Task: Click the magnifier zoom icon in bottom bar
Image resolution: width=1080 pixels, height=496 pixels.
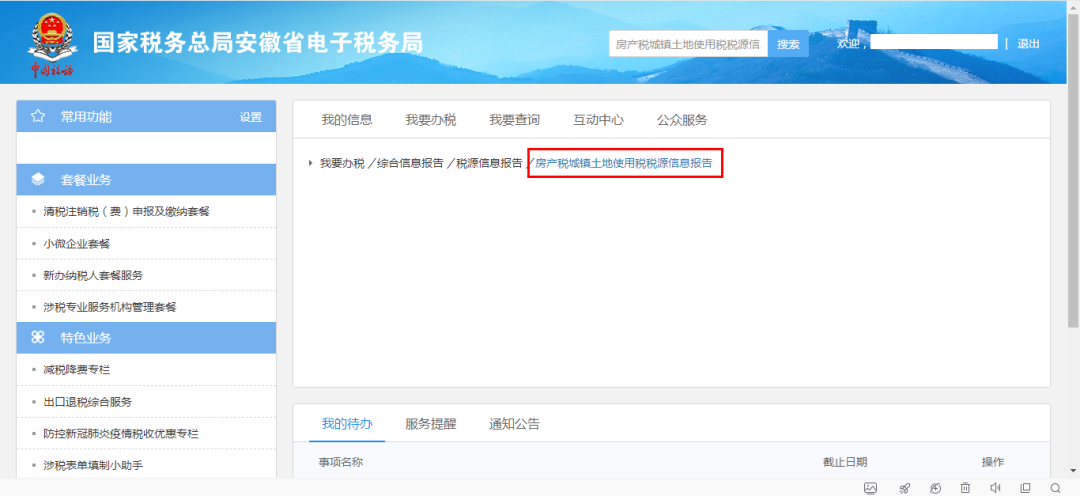Action: [x=1055, y=488]
